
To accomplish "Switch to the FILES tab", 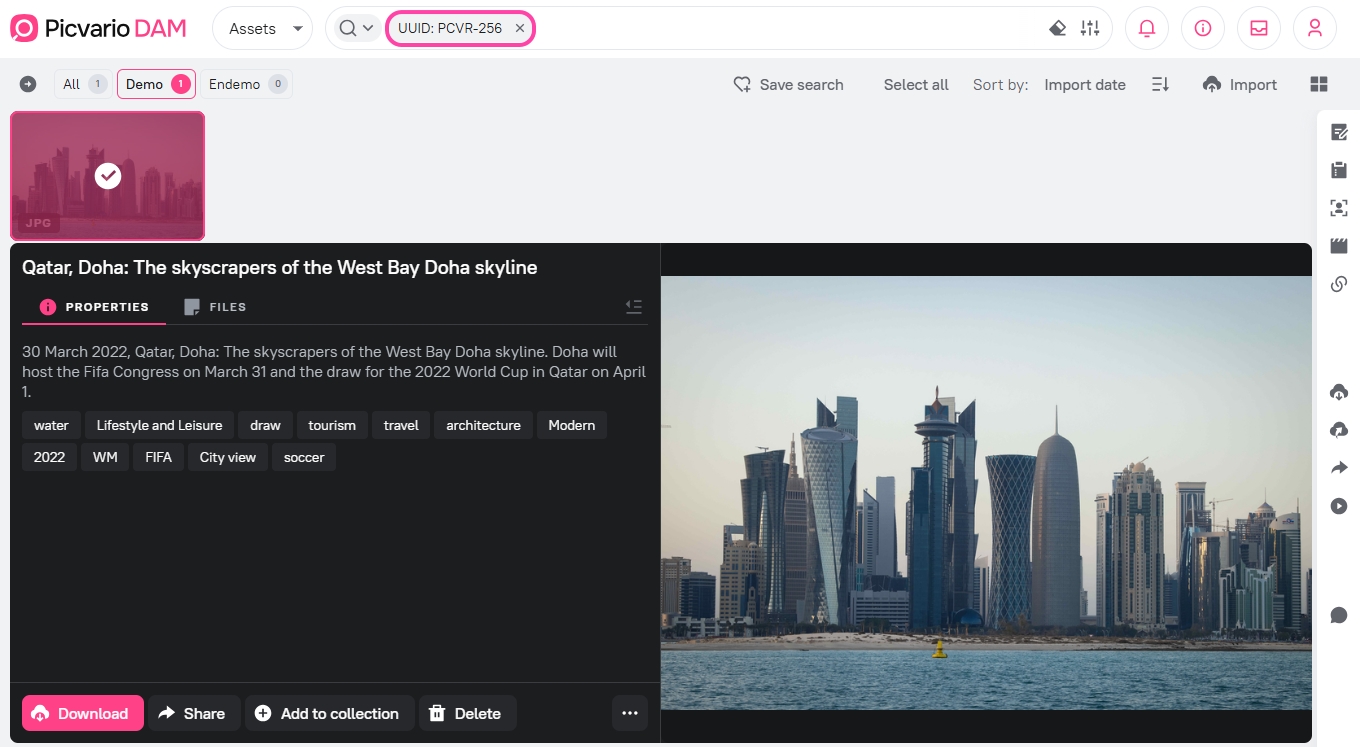I will (x=215, y=307).
